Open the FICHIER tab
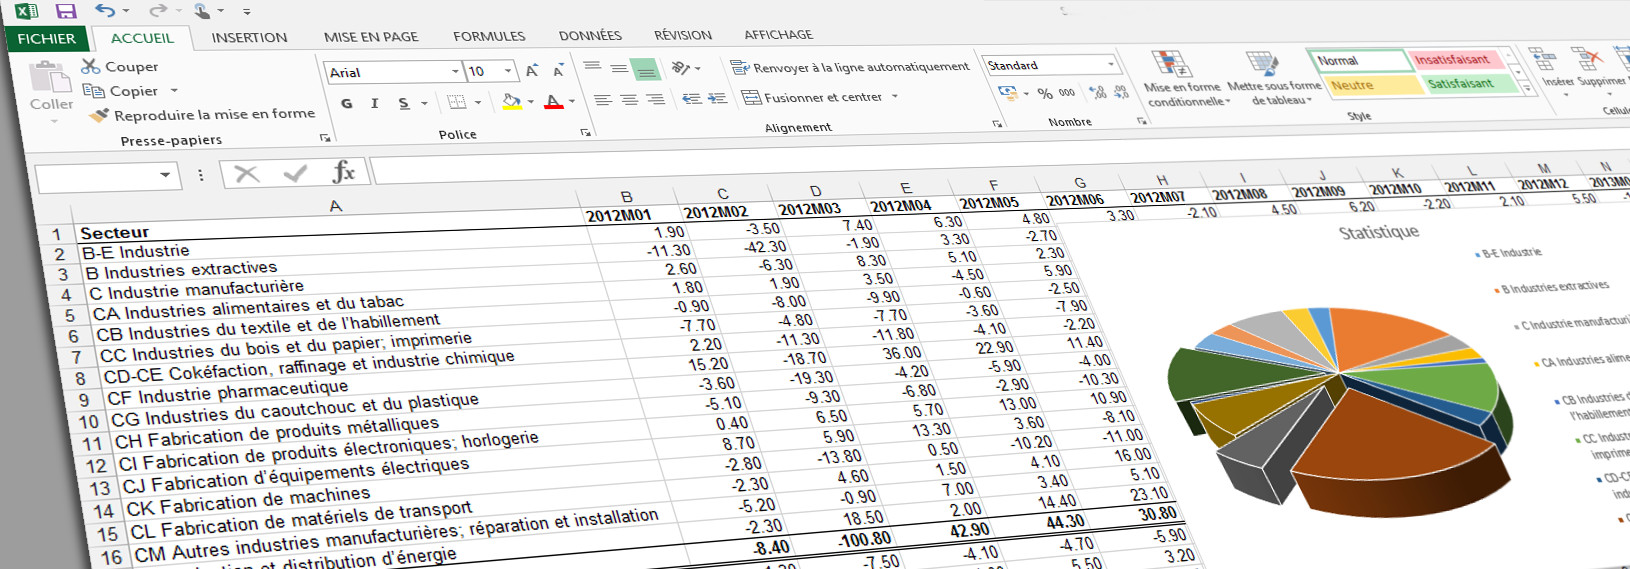Screen dimensions: 1630x569 46,38
